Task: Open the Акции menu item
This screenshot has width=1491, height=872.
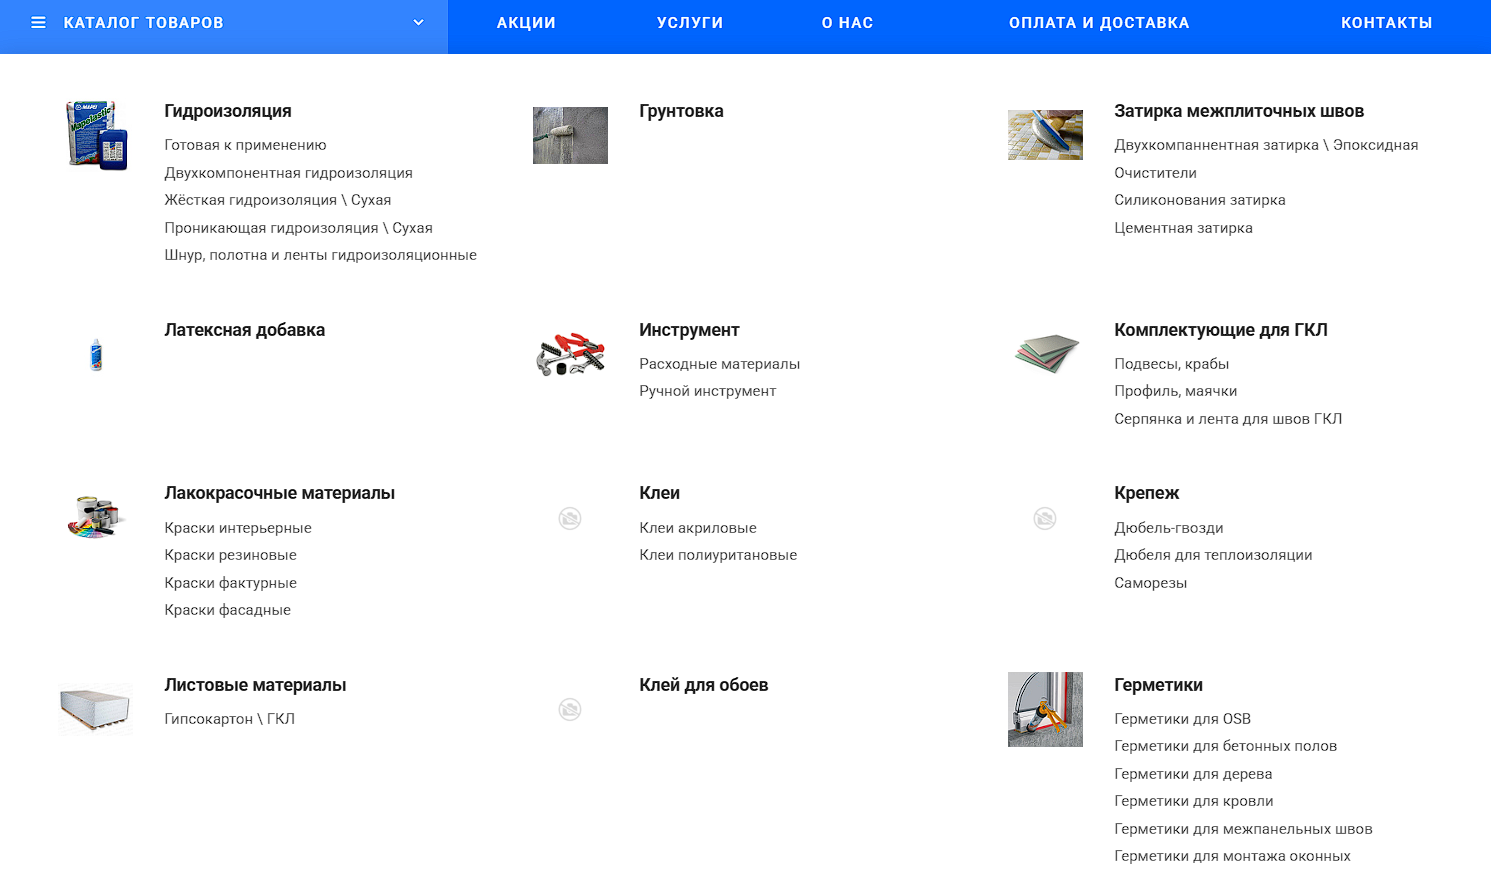Action: click(526, 23)
